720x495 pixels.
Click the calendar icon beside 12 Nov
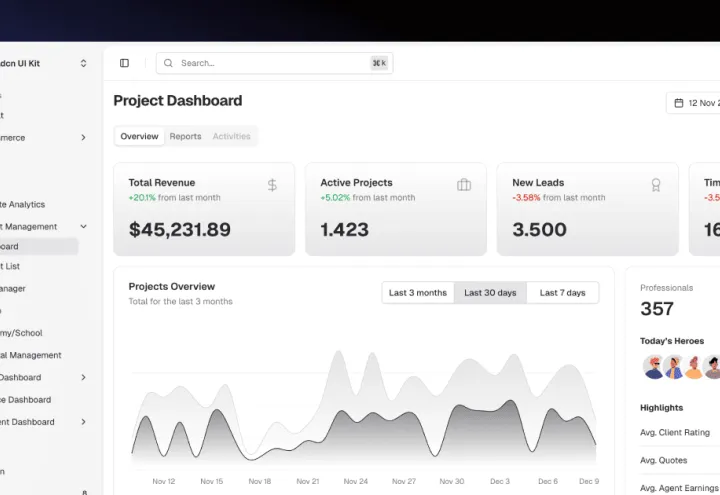(x=679, y=103)
